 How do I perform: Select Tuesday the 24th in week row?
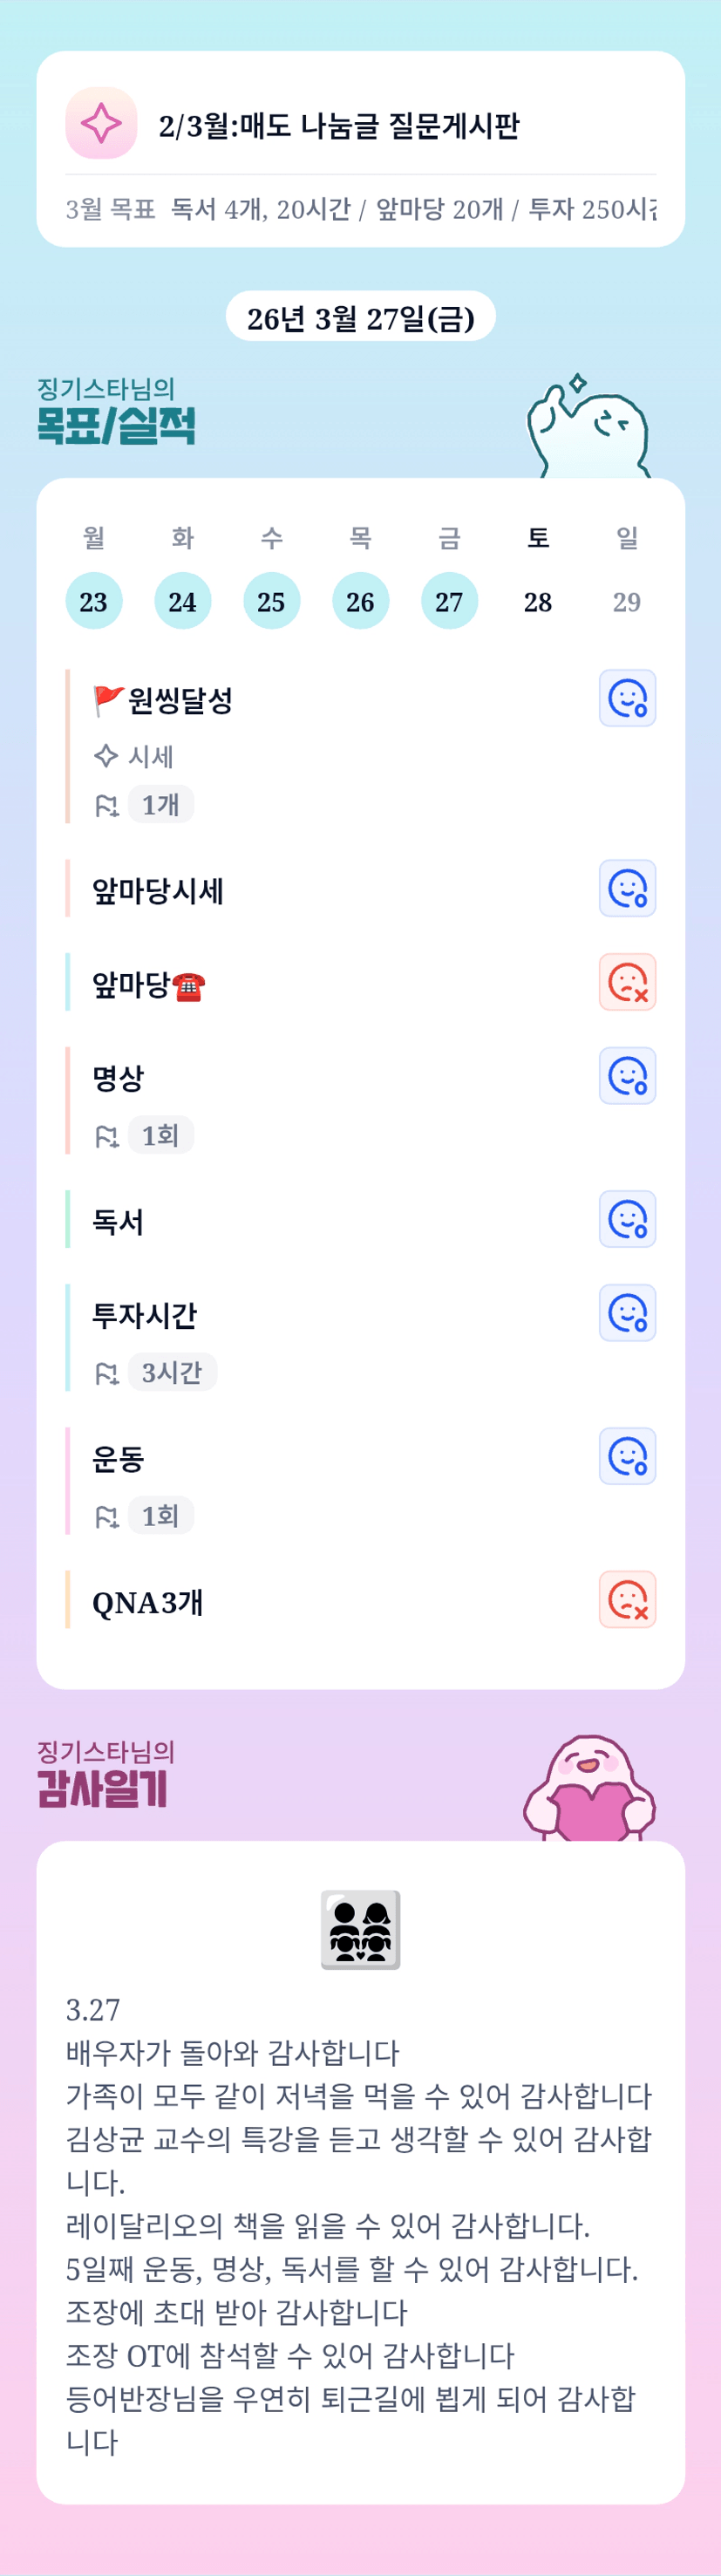point(182,601)
